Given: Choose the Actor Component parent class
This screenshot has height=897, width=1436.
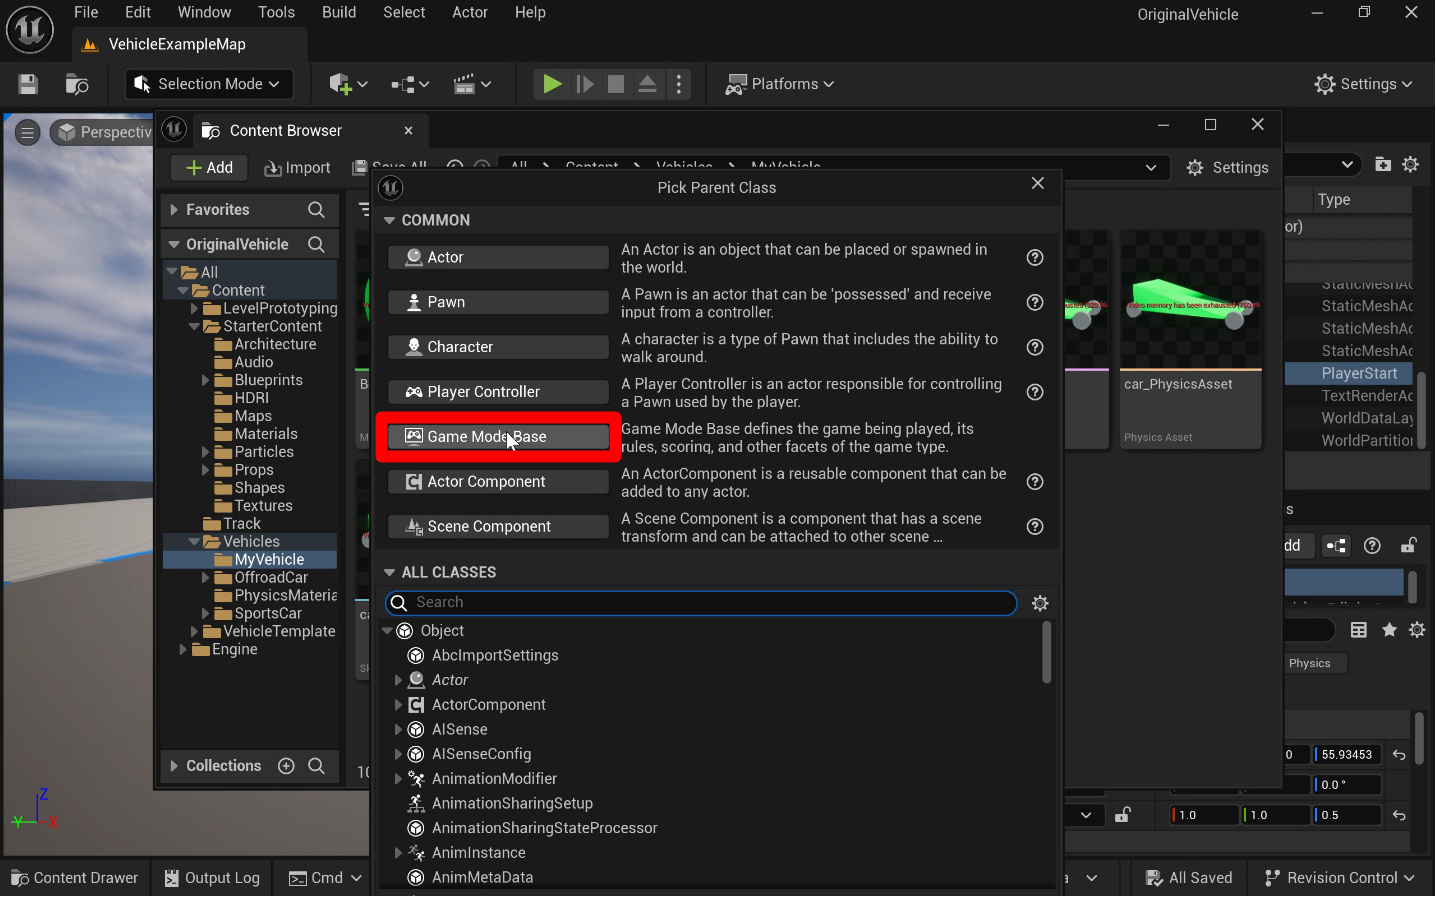Looking at the screenshot, I should [498, 482].
